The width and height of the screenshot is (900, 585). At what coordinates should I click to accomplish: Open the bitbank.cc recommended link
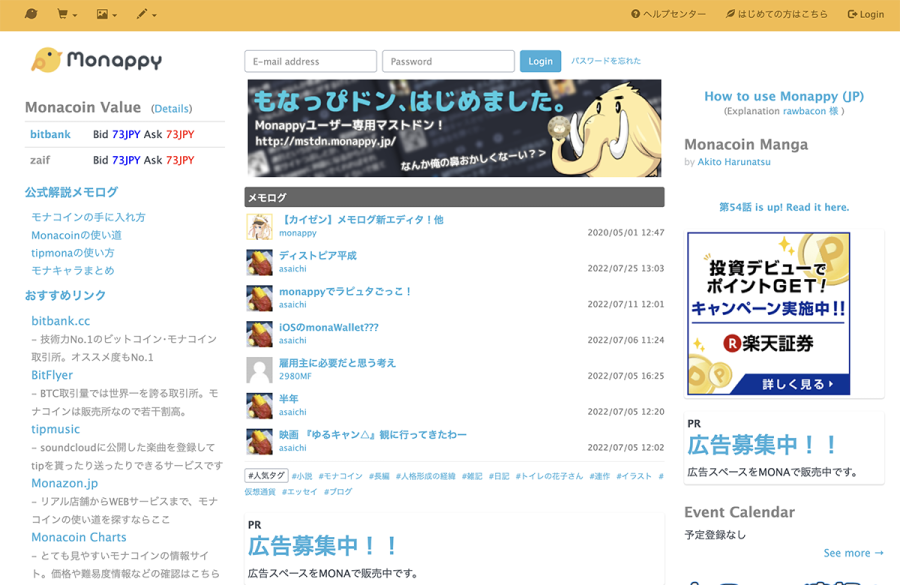[60, 321]
